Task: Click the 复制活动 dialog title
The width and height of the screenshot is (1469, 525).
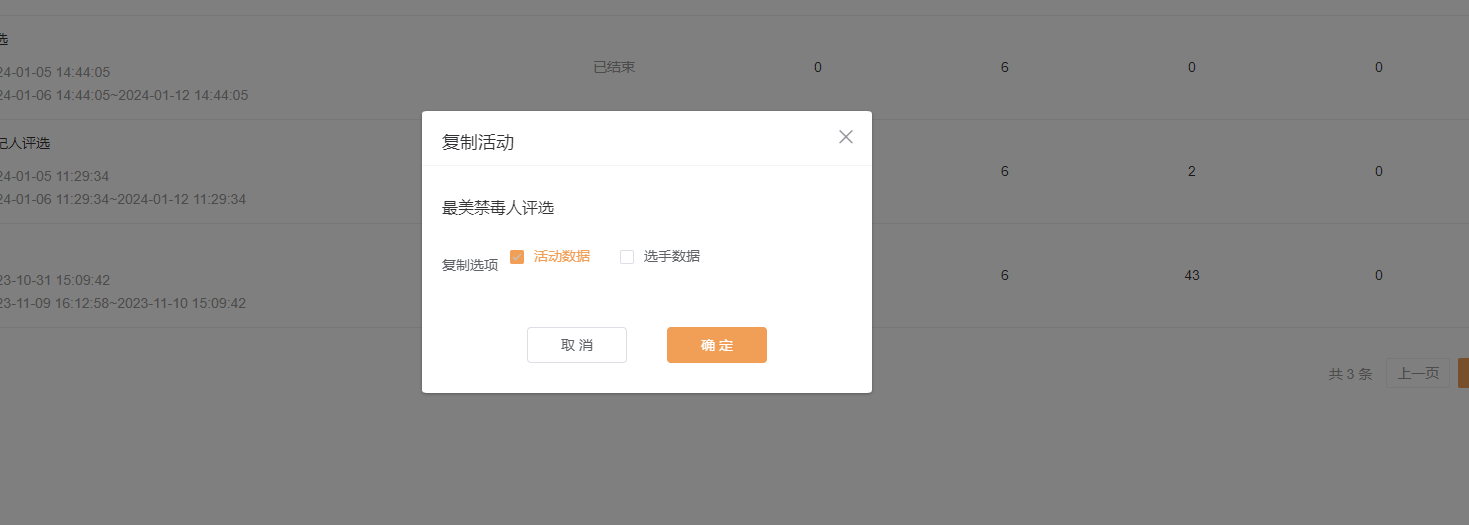Action: pos(478,142)
